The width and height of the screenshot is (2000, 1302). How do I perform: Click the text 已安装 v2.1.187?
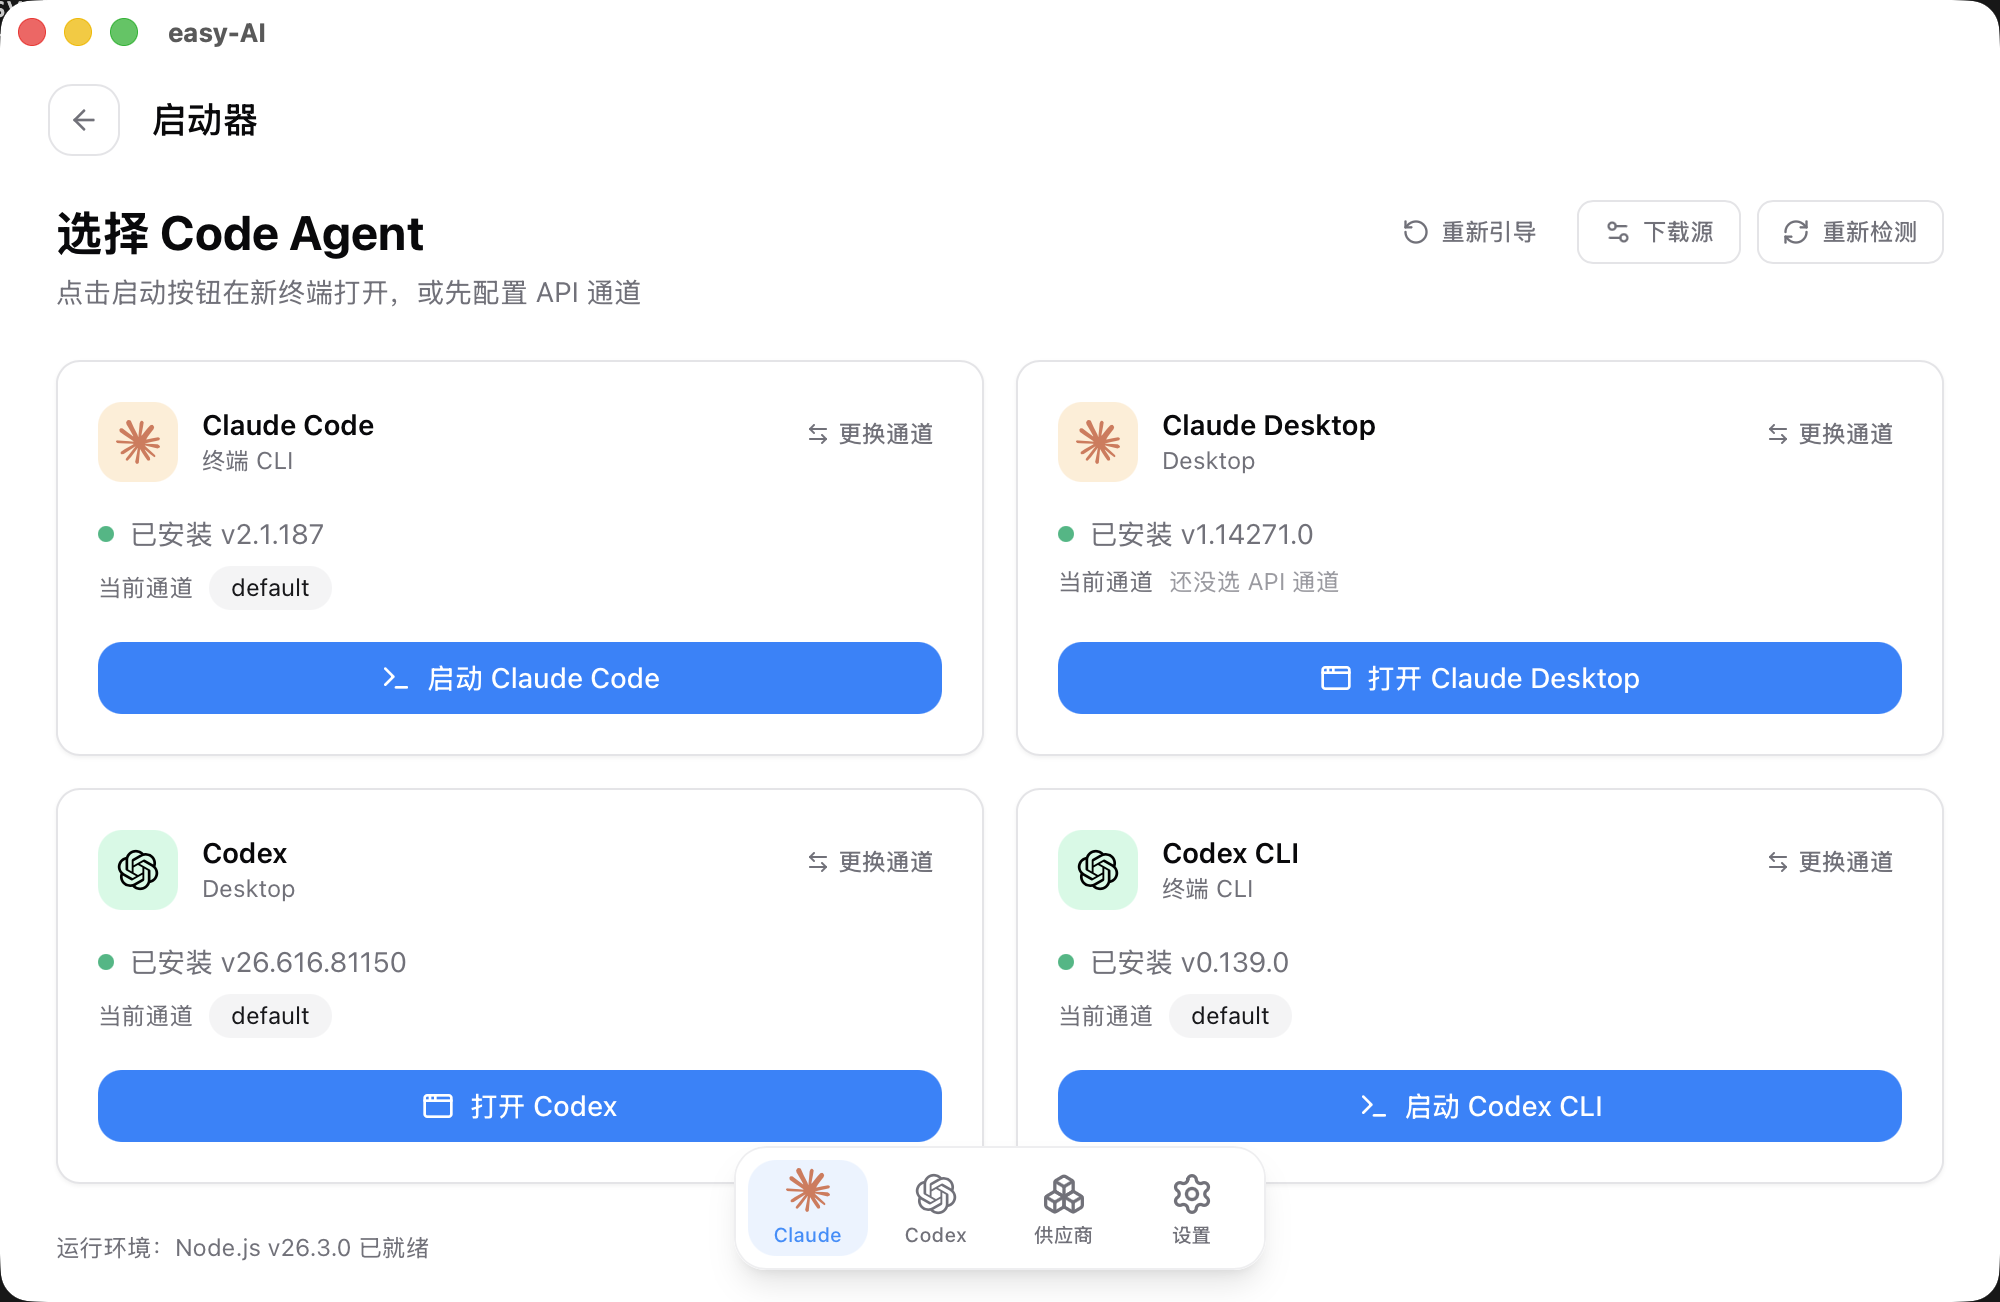pos(227,535)
